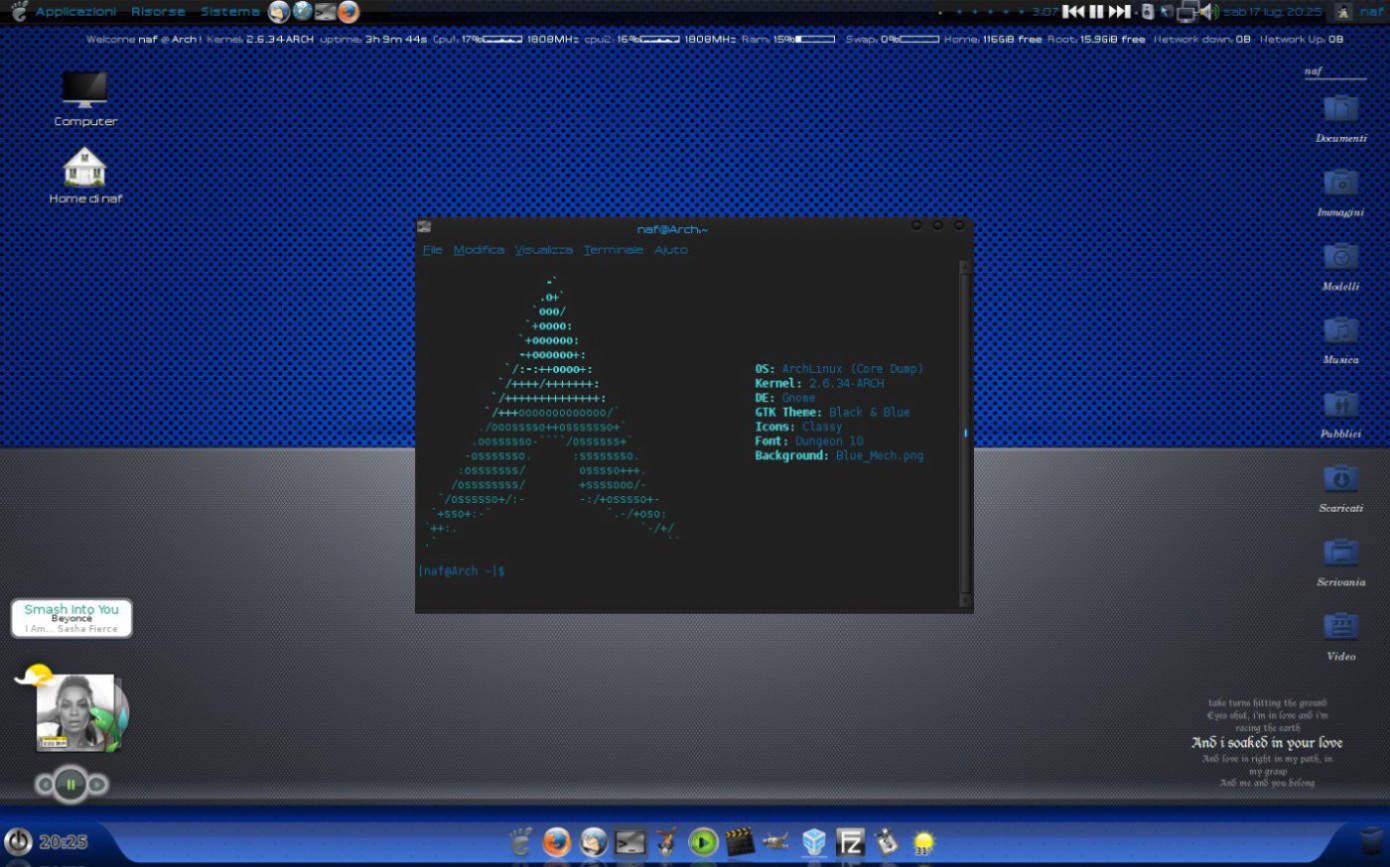
Task: Open the Immagini folder
Action: 1341,192
